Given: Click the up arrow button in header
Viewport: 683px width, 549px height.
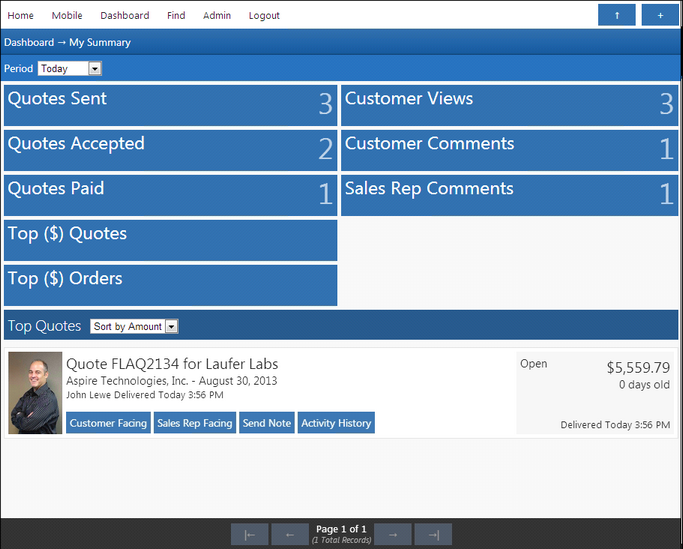Looking at the screenshot, I should [x=616, y=15].
